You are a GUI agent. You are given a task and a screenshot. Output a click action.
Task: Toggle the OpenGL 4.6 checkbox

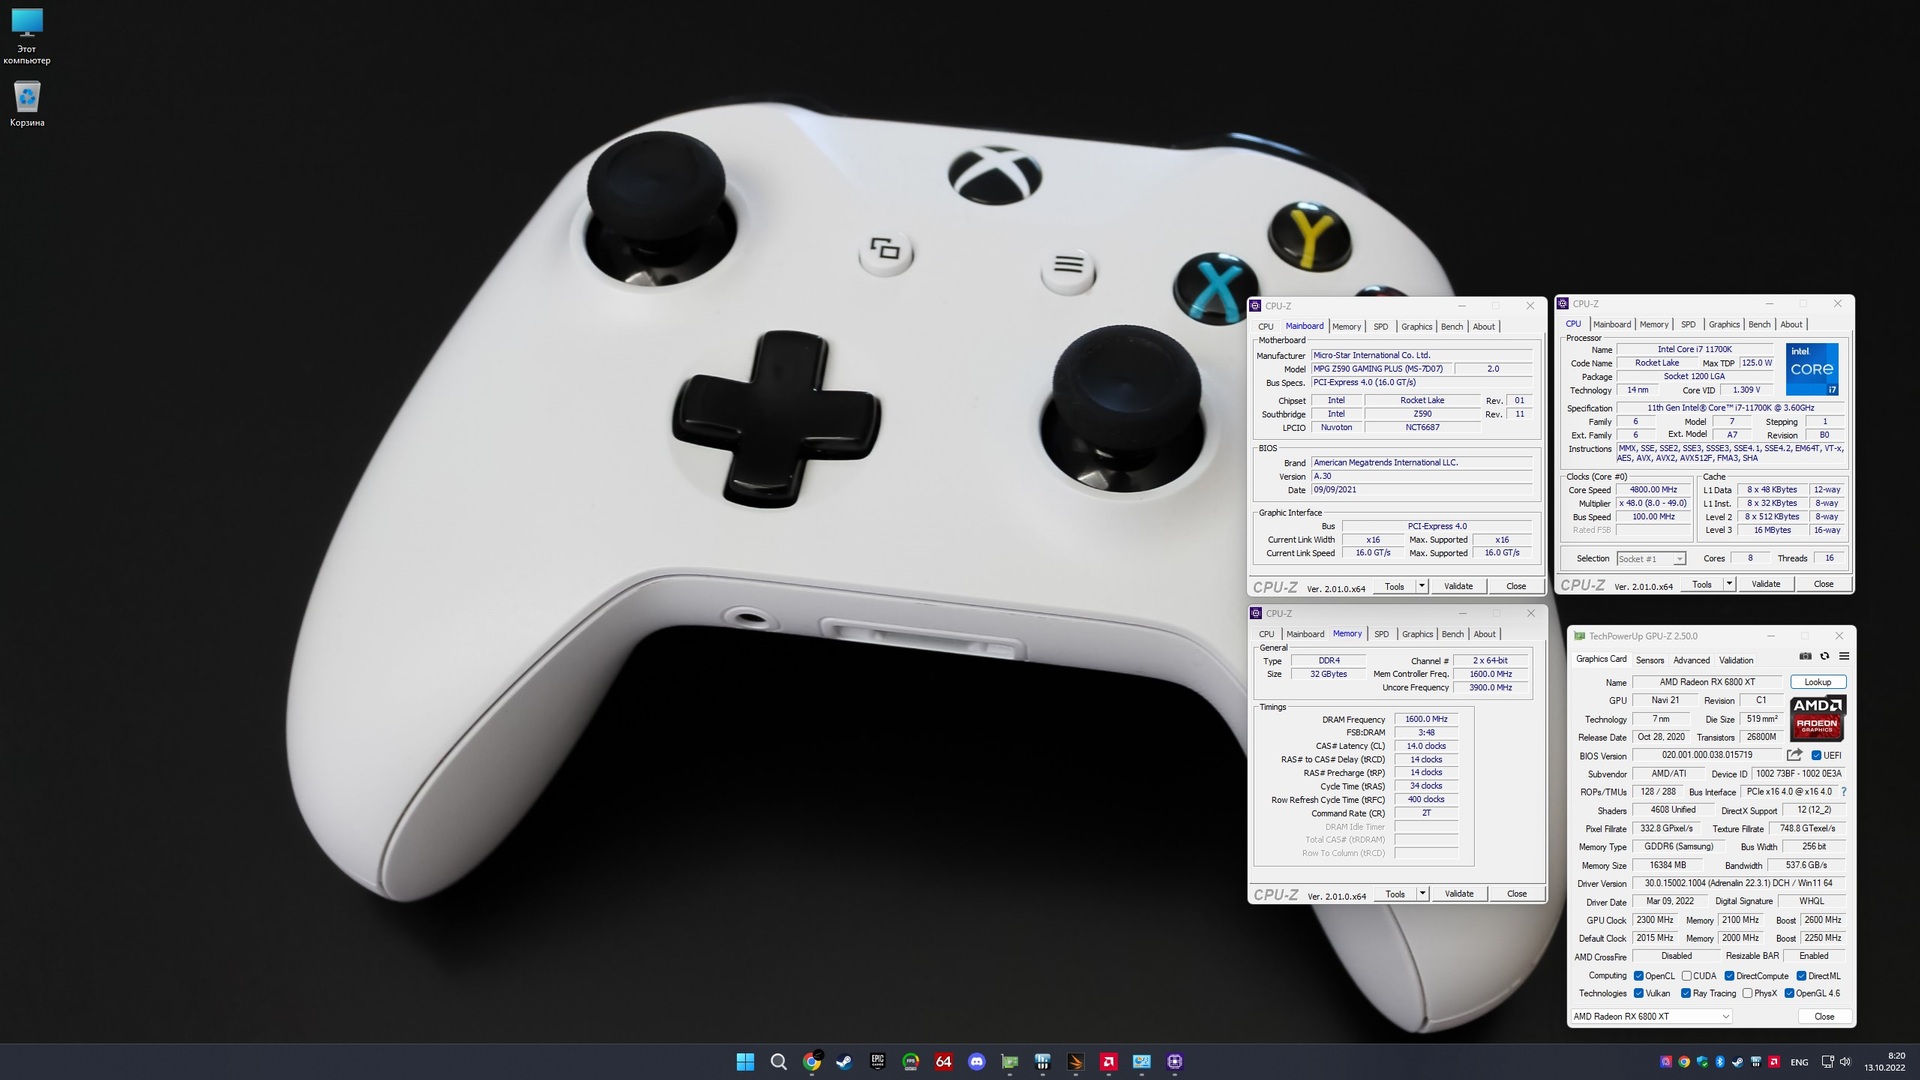pos(1789,994)
